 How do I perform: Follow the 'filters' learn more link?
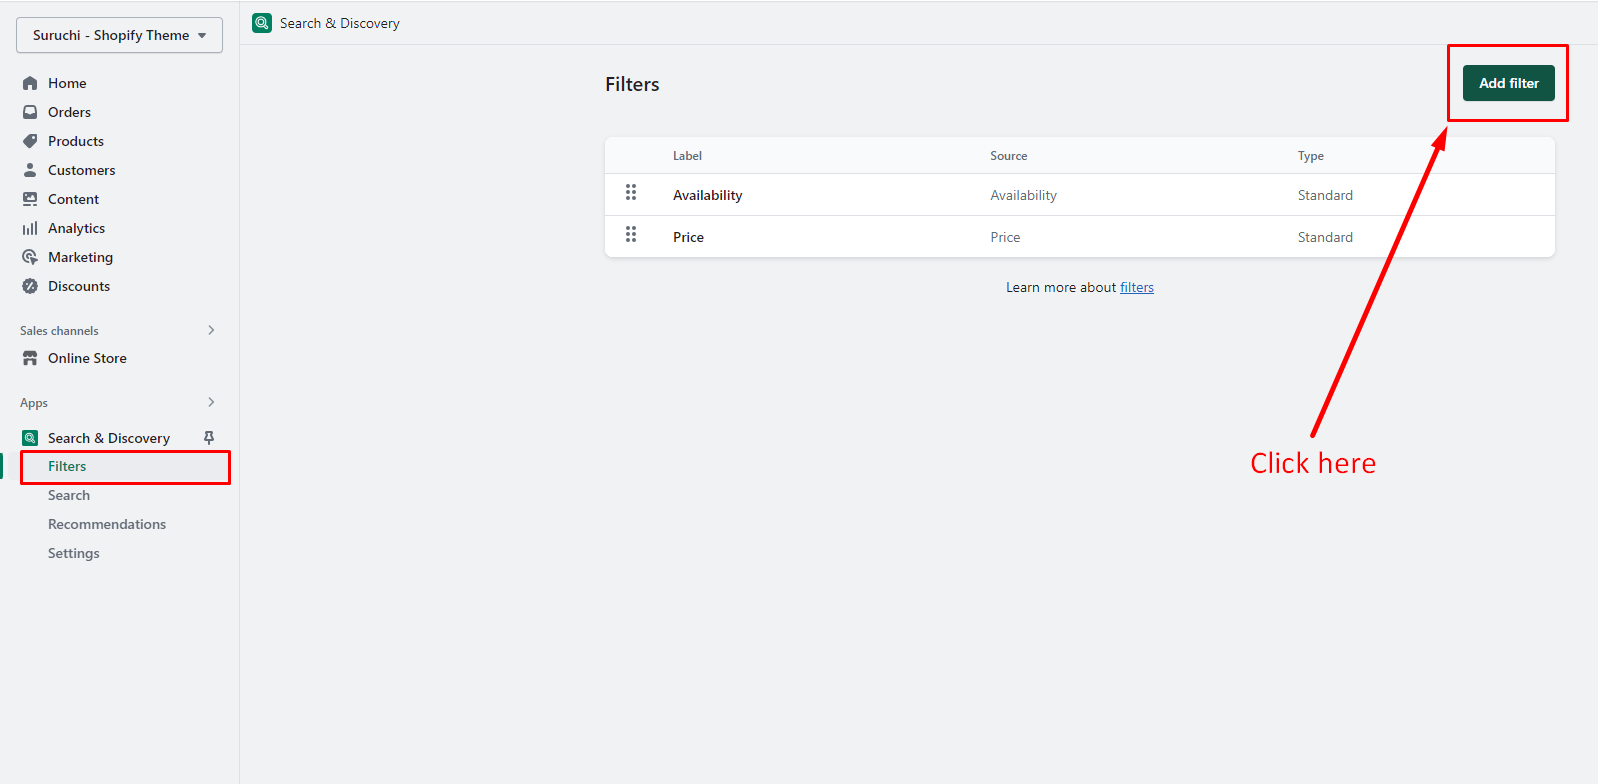pos(1136,287)
